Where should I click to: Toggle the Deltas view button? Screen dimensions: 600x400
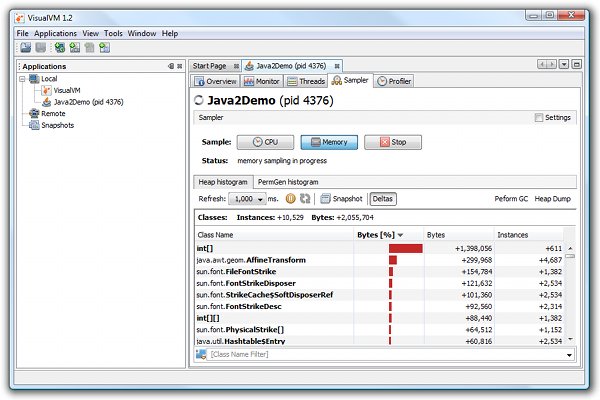tap(383, 199)
